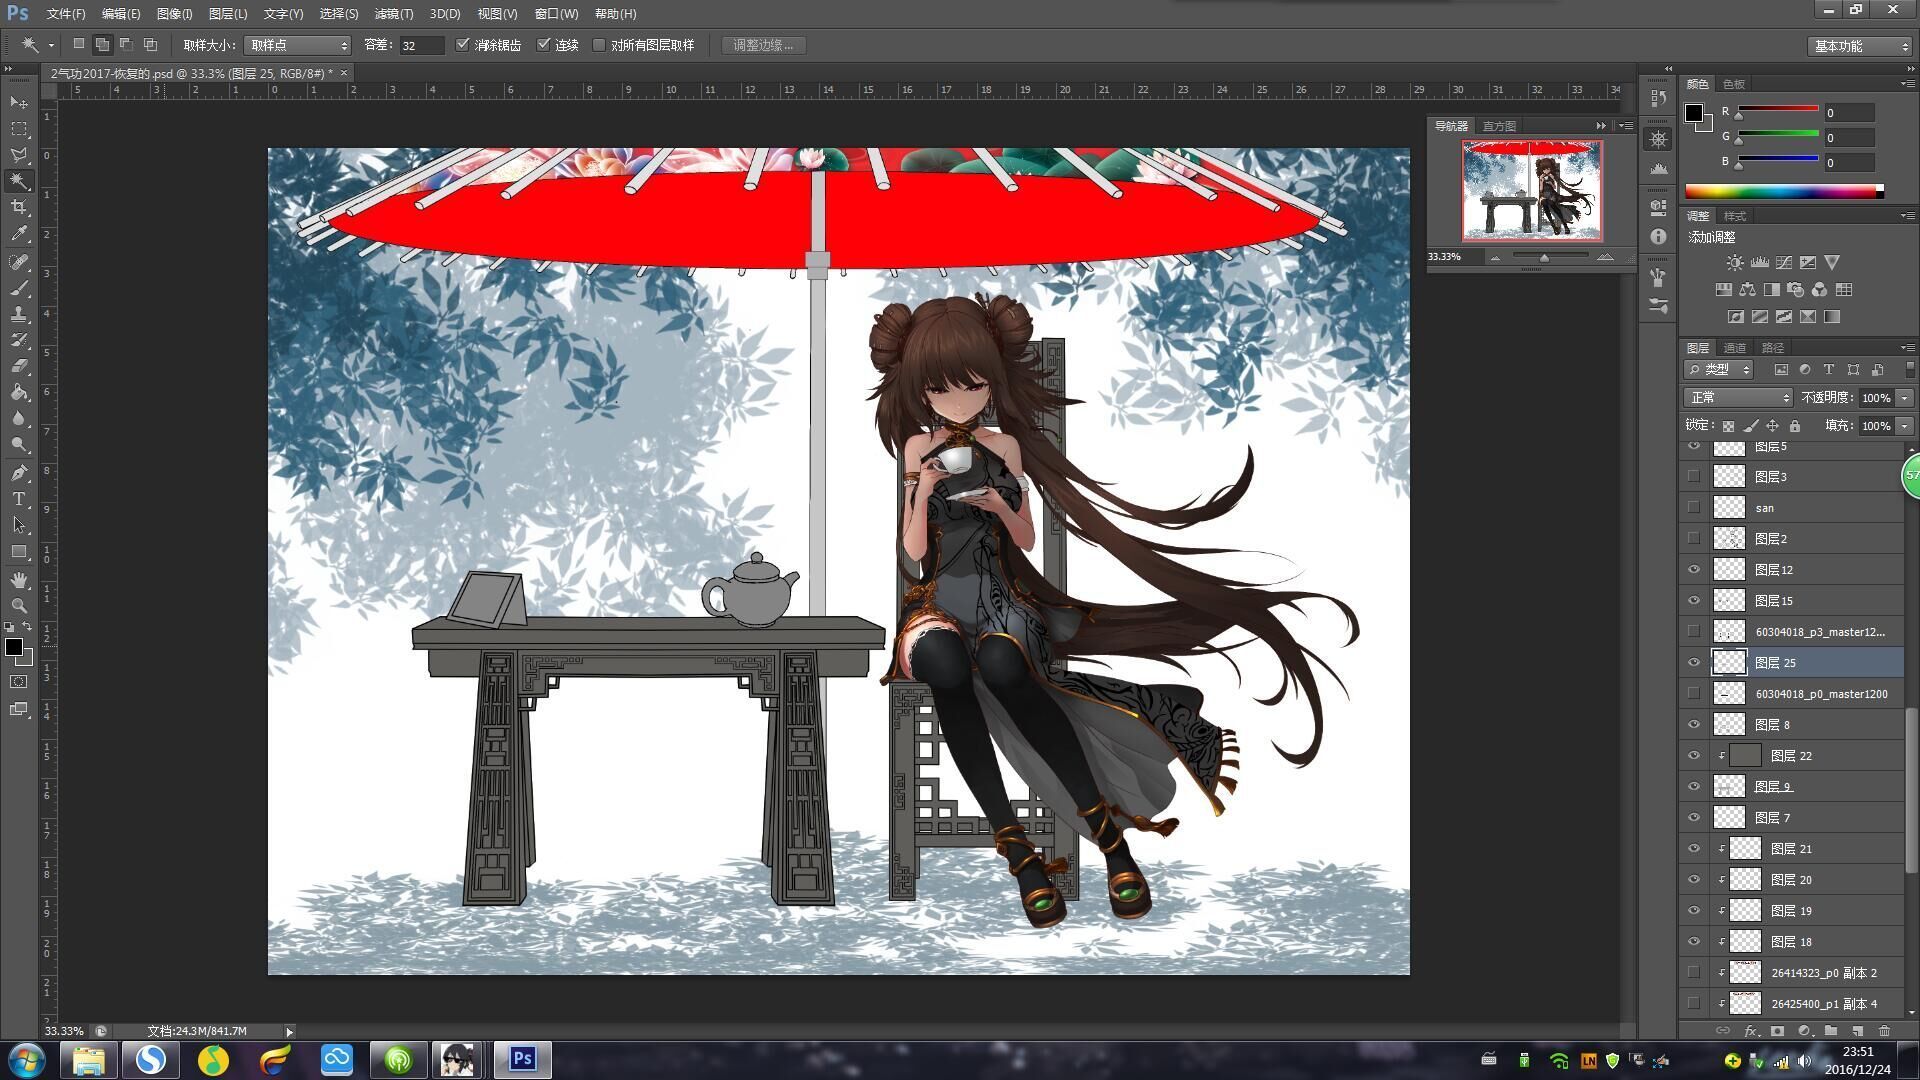Select the Type tool in toolbar
The height and width of the screenshot is (1080, 1920).
[19, 499]
